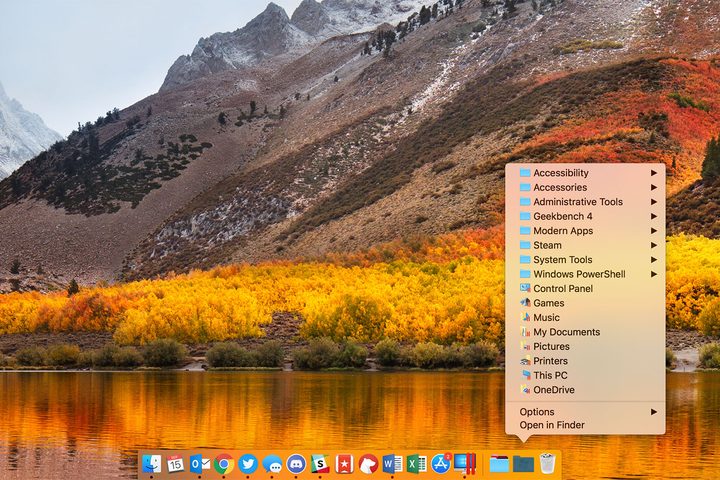Click the dark Windows applications folder in Dock
This screenshot has width=720, height=480.
click(x=523, y=464)
